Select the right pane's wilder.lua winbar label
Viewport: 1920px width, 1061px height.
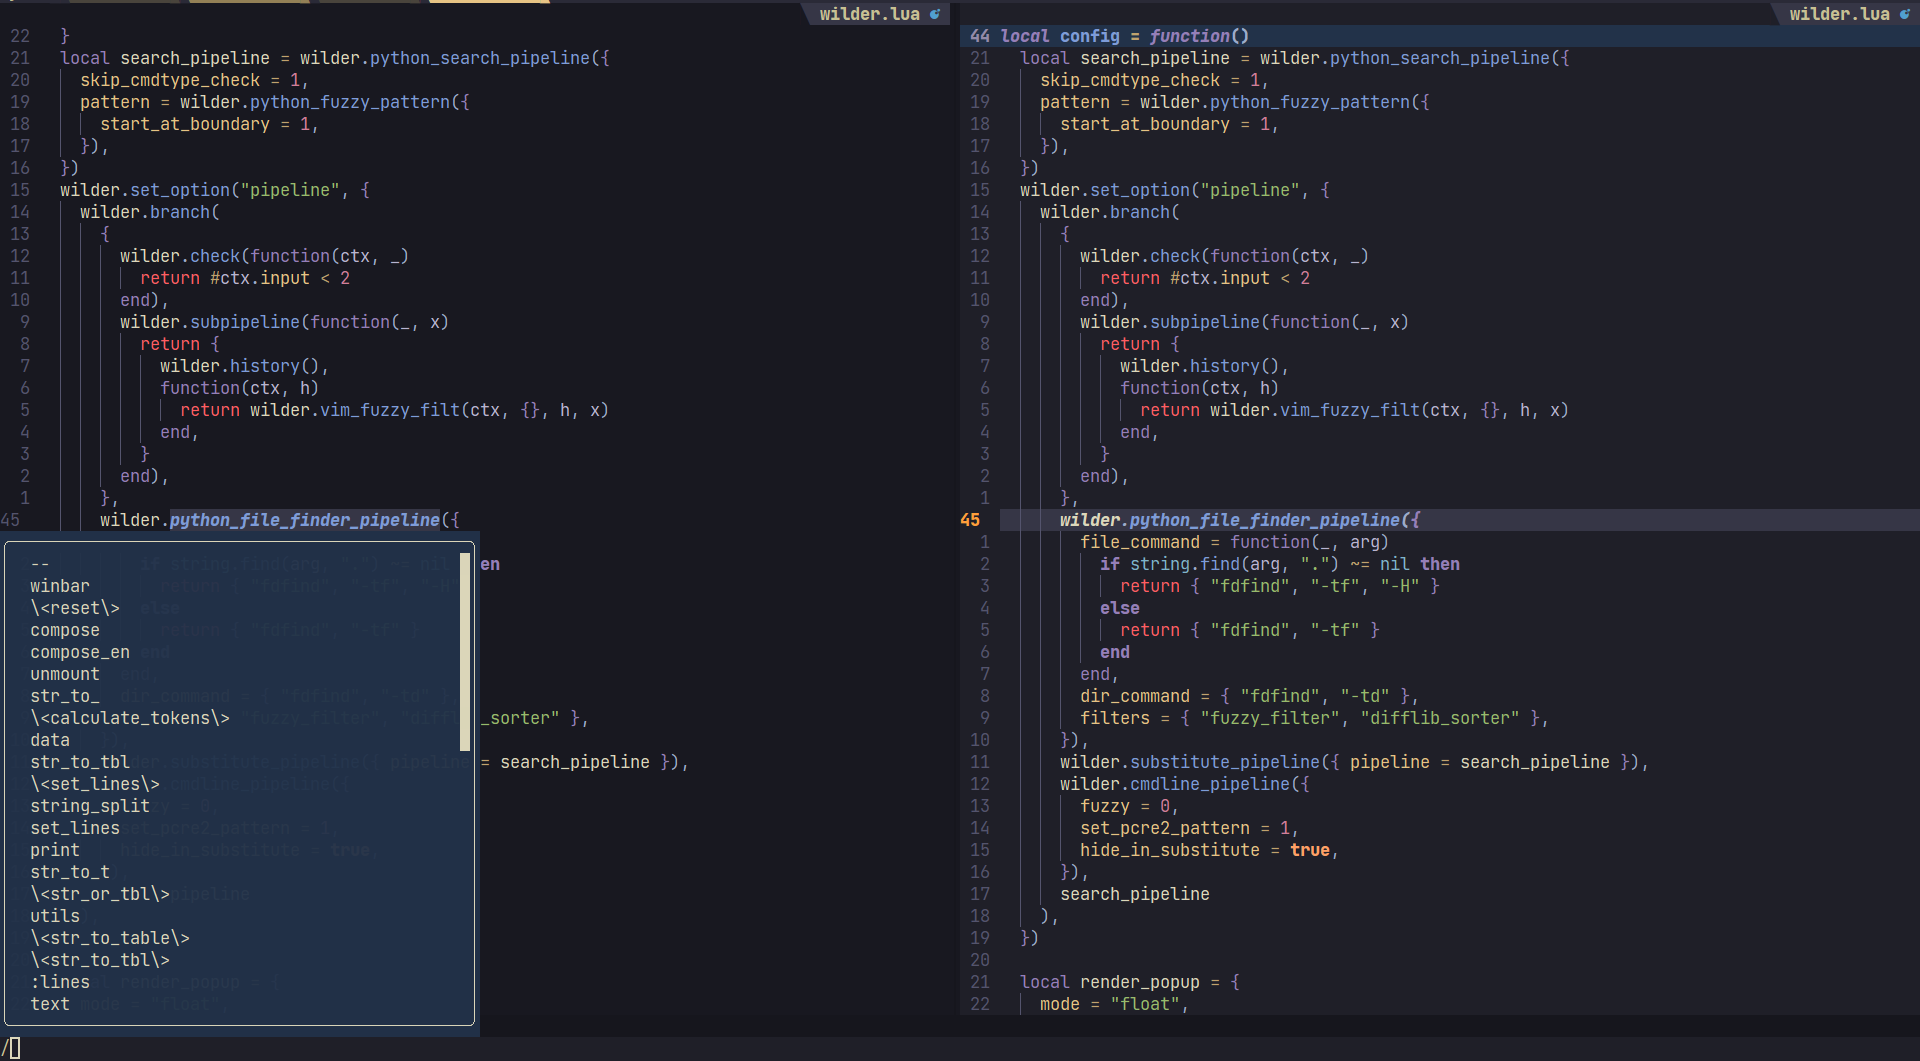click(x=1840, y=14)
